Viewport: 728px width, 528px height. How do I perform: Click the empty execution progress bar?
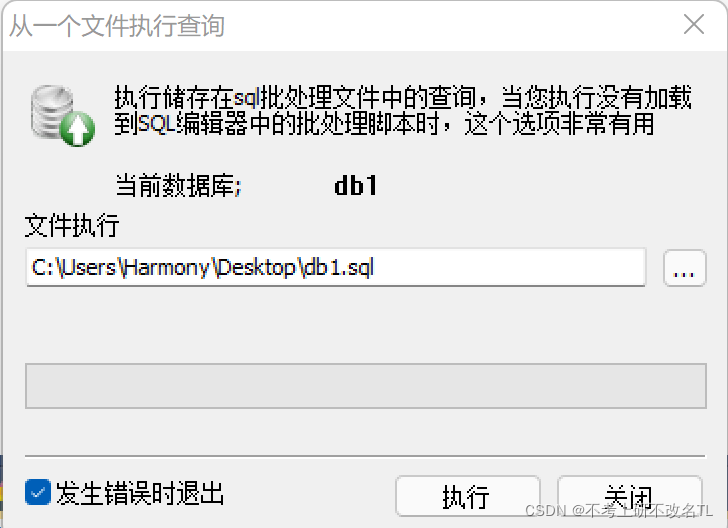(366, 386)
